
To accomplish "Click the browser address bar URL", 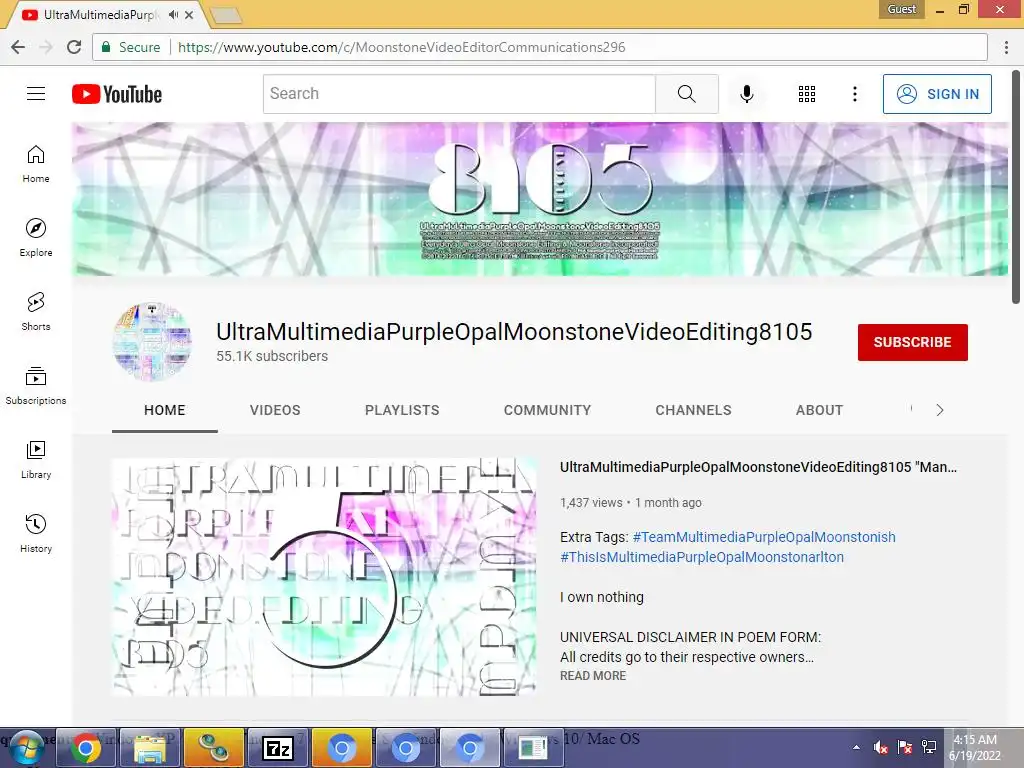I will (402, 47).
